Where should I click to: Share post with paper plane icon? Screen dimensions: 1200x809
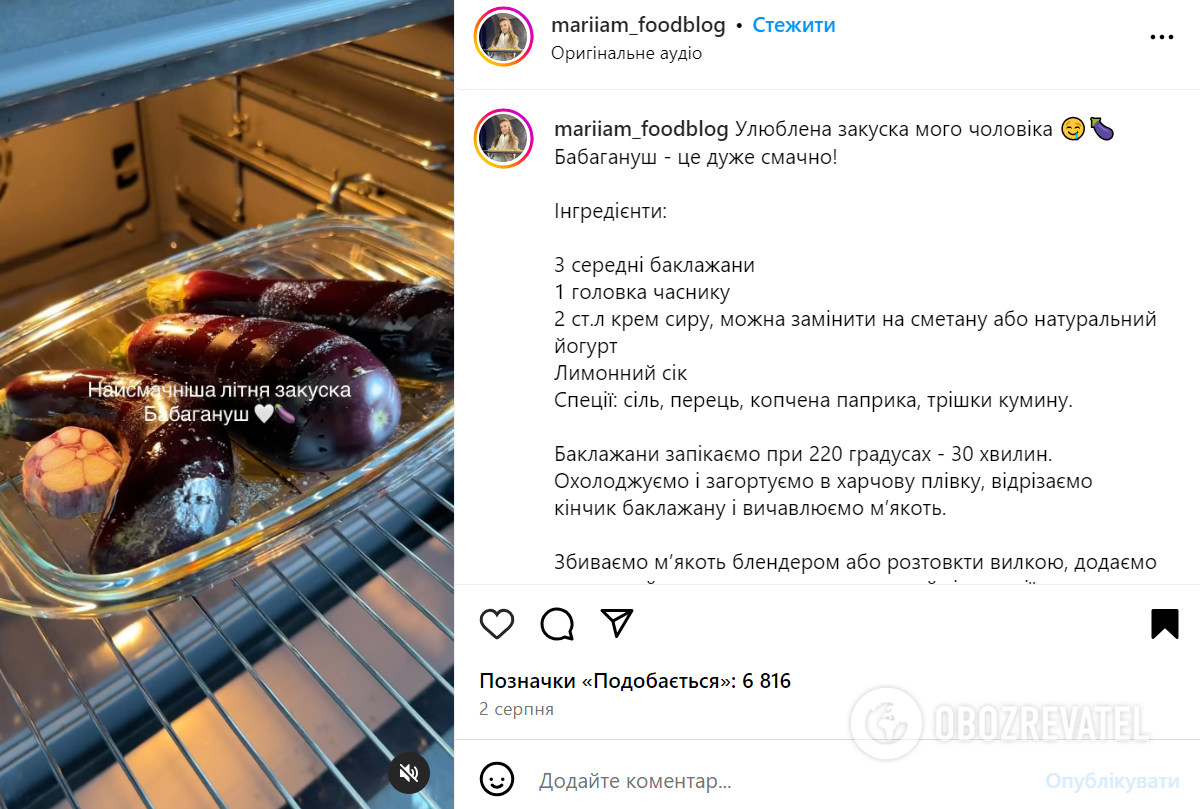(x=617, y=623)
